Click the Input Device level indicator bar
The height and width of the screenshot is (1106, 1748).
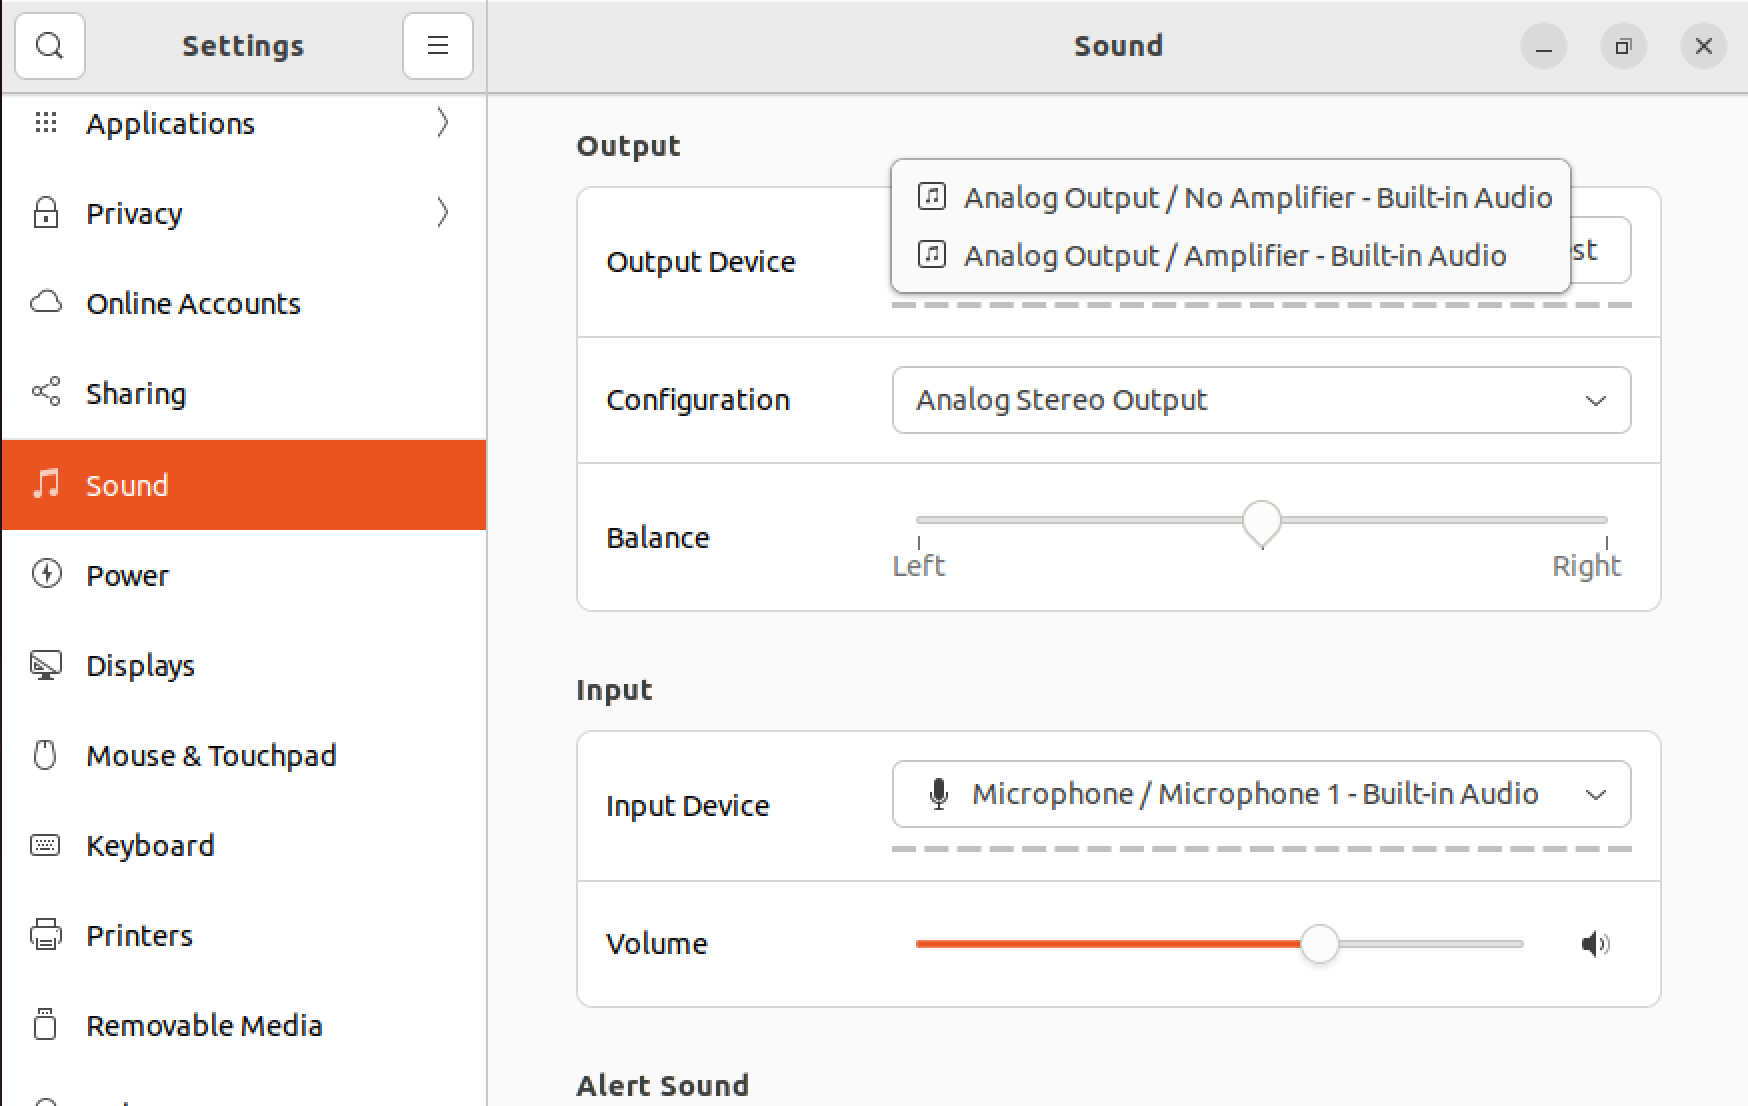(x=1261, y=849)
